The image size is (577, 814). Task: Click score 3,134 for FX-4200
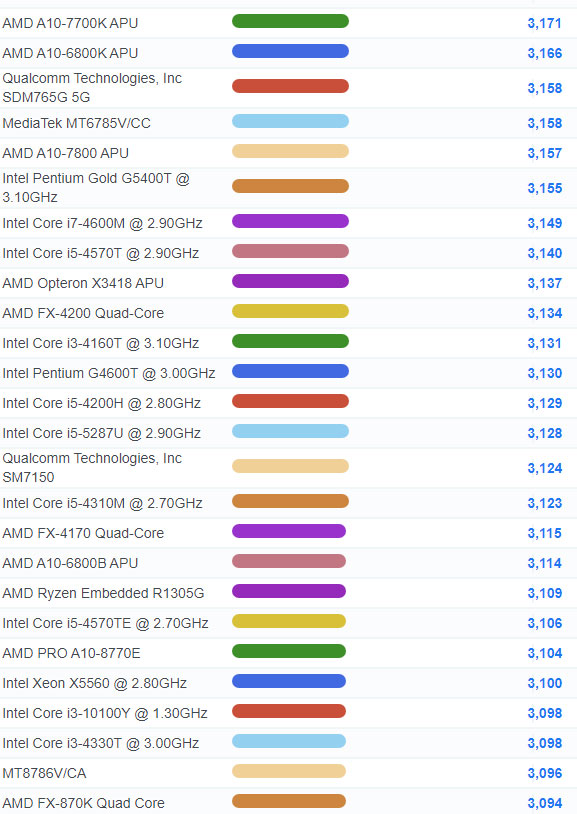(544, 314)
